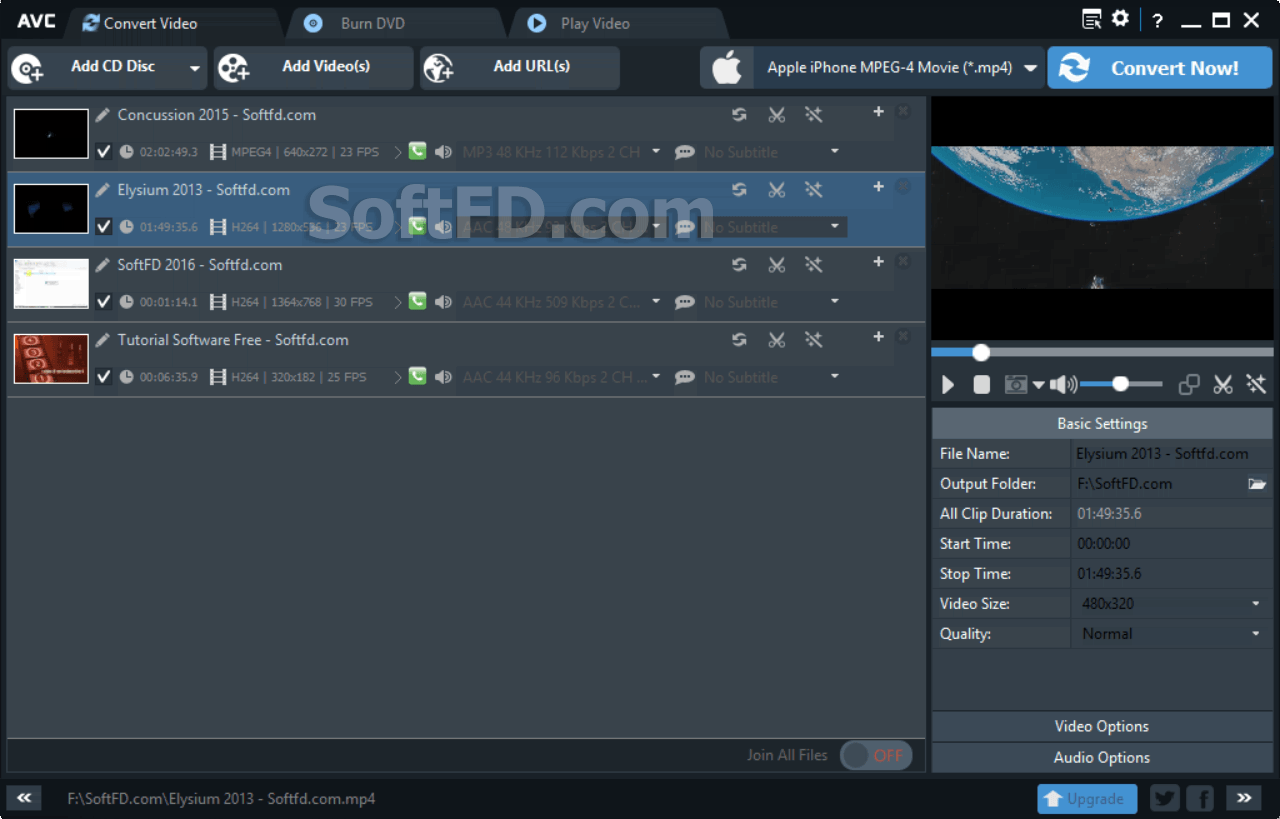Play preview with play button
This screenshot has width=1280, height=819.
[948, 385]
